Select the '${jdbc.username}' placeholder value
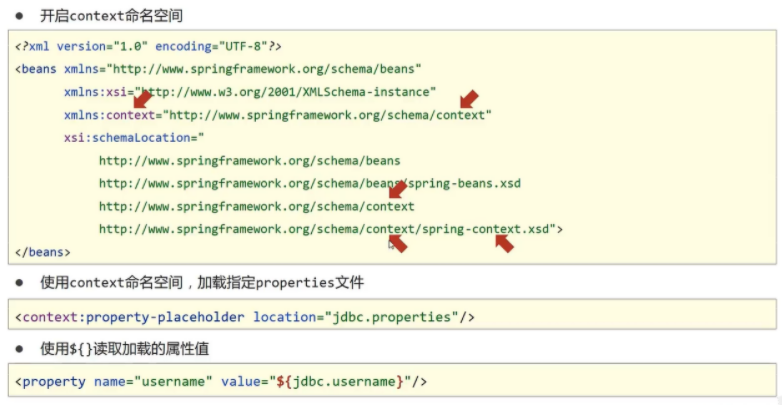The width and height of the screenshot is (782, 407). (x=340, y=382)
